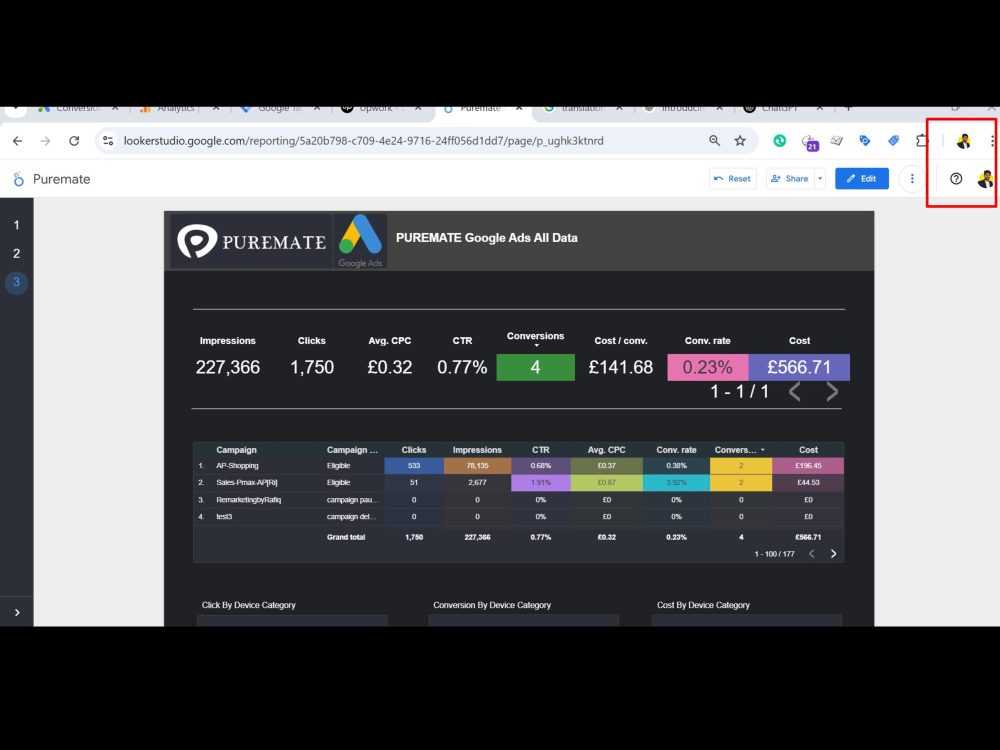Go to next page of campaign table

[833, 554]
